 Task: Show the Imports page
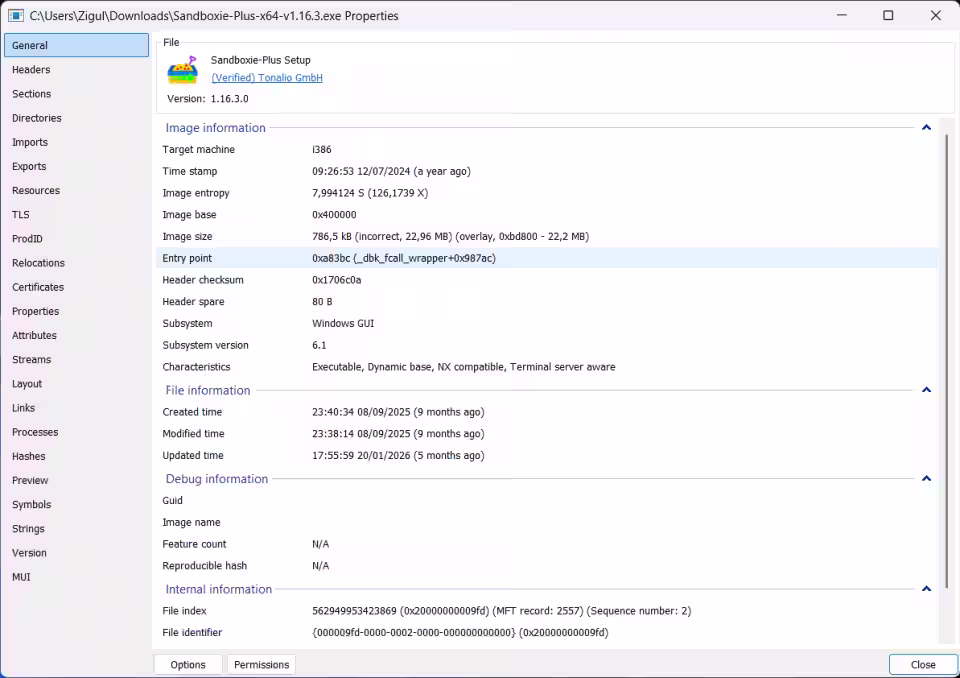[77, 142]
